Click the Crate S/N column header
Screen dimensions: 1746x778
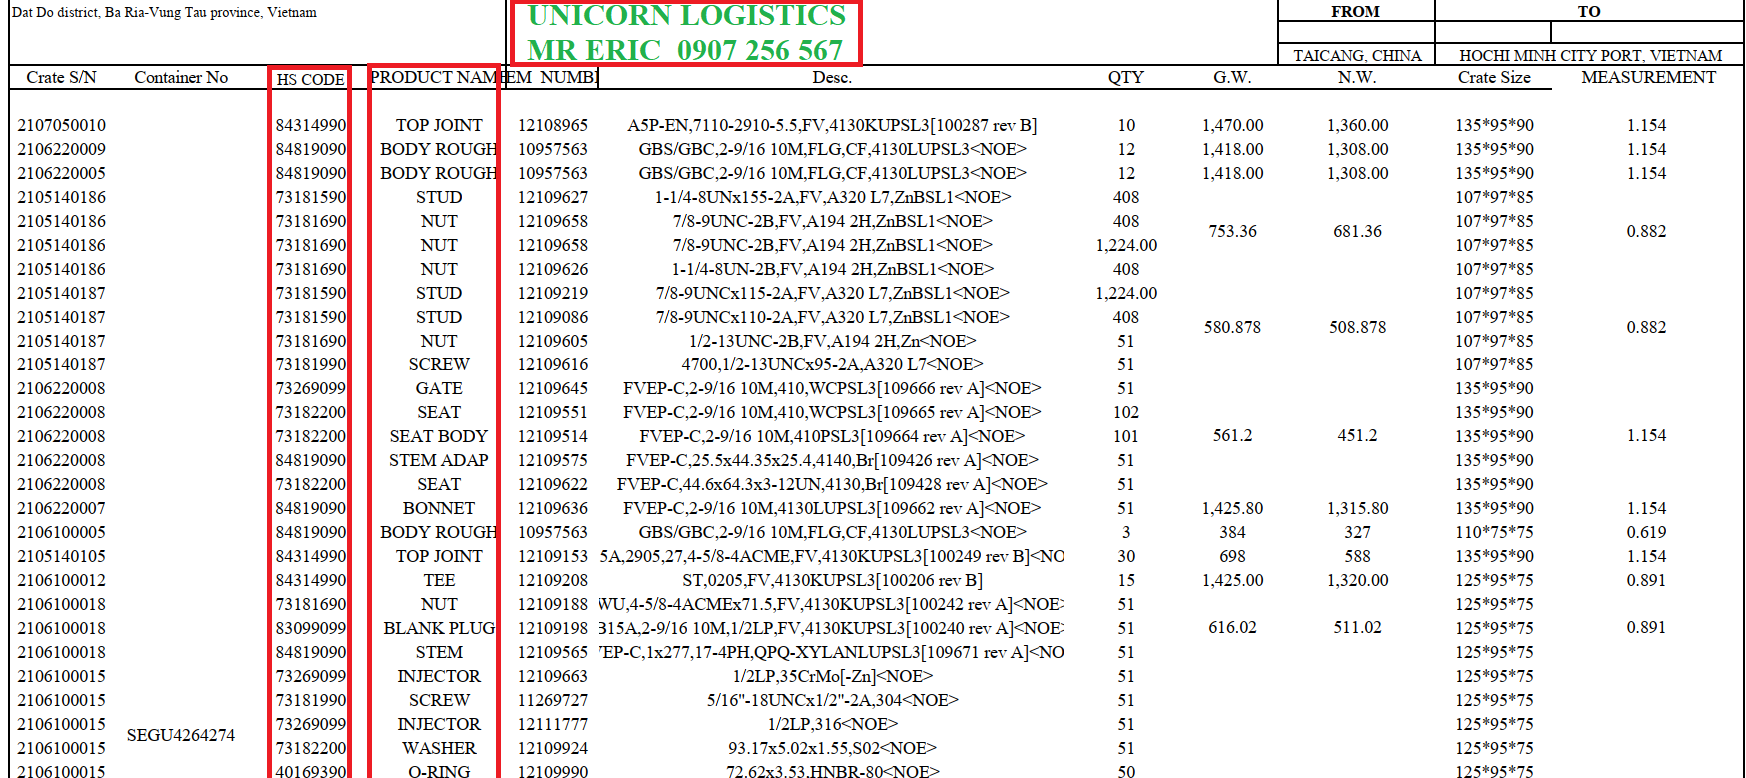[x=61, y=78]
